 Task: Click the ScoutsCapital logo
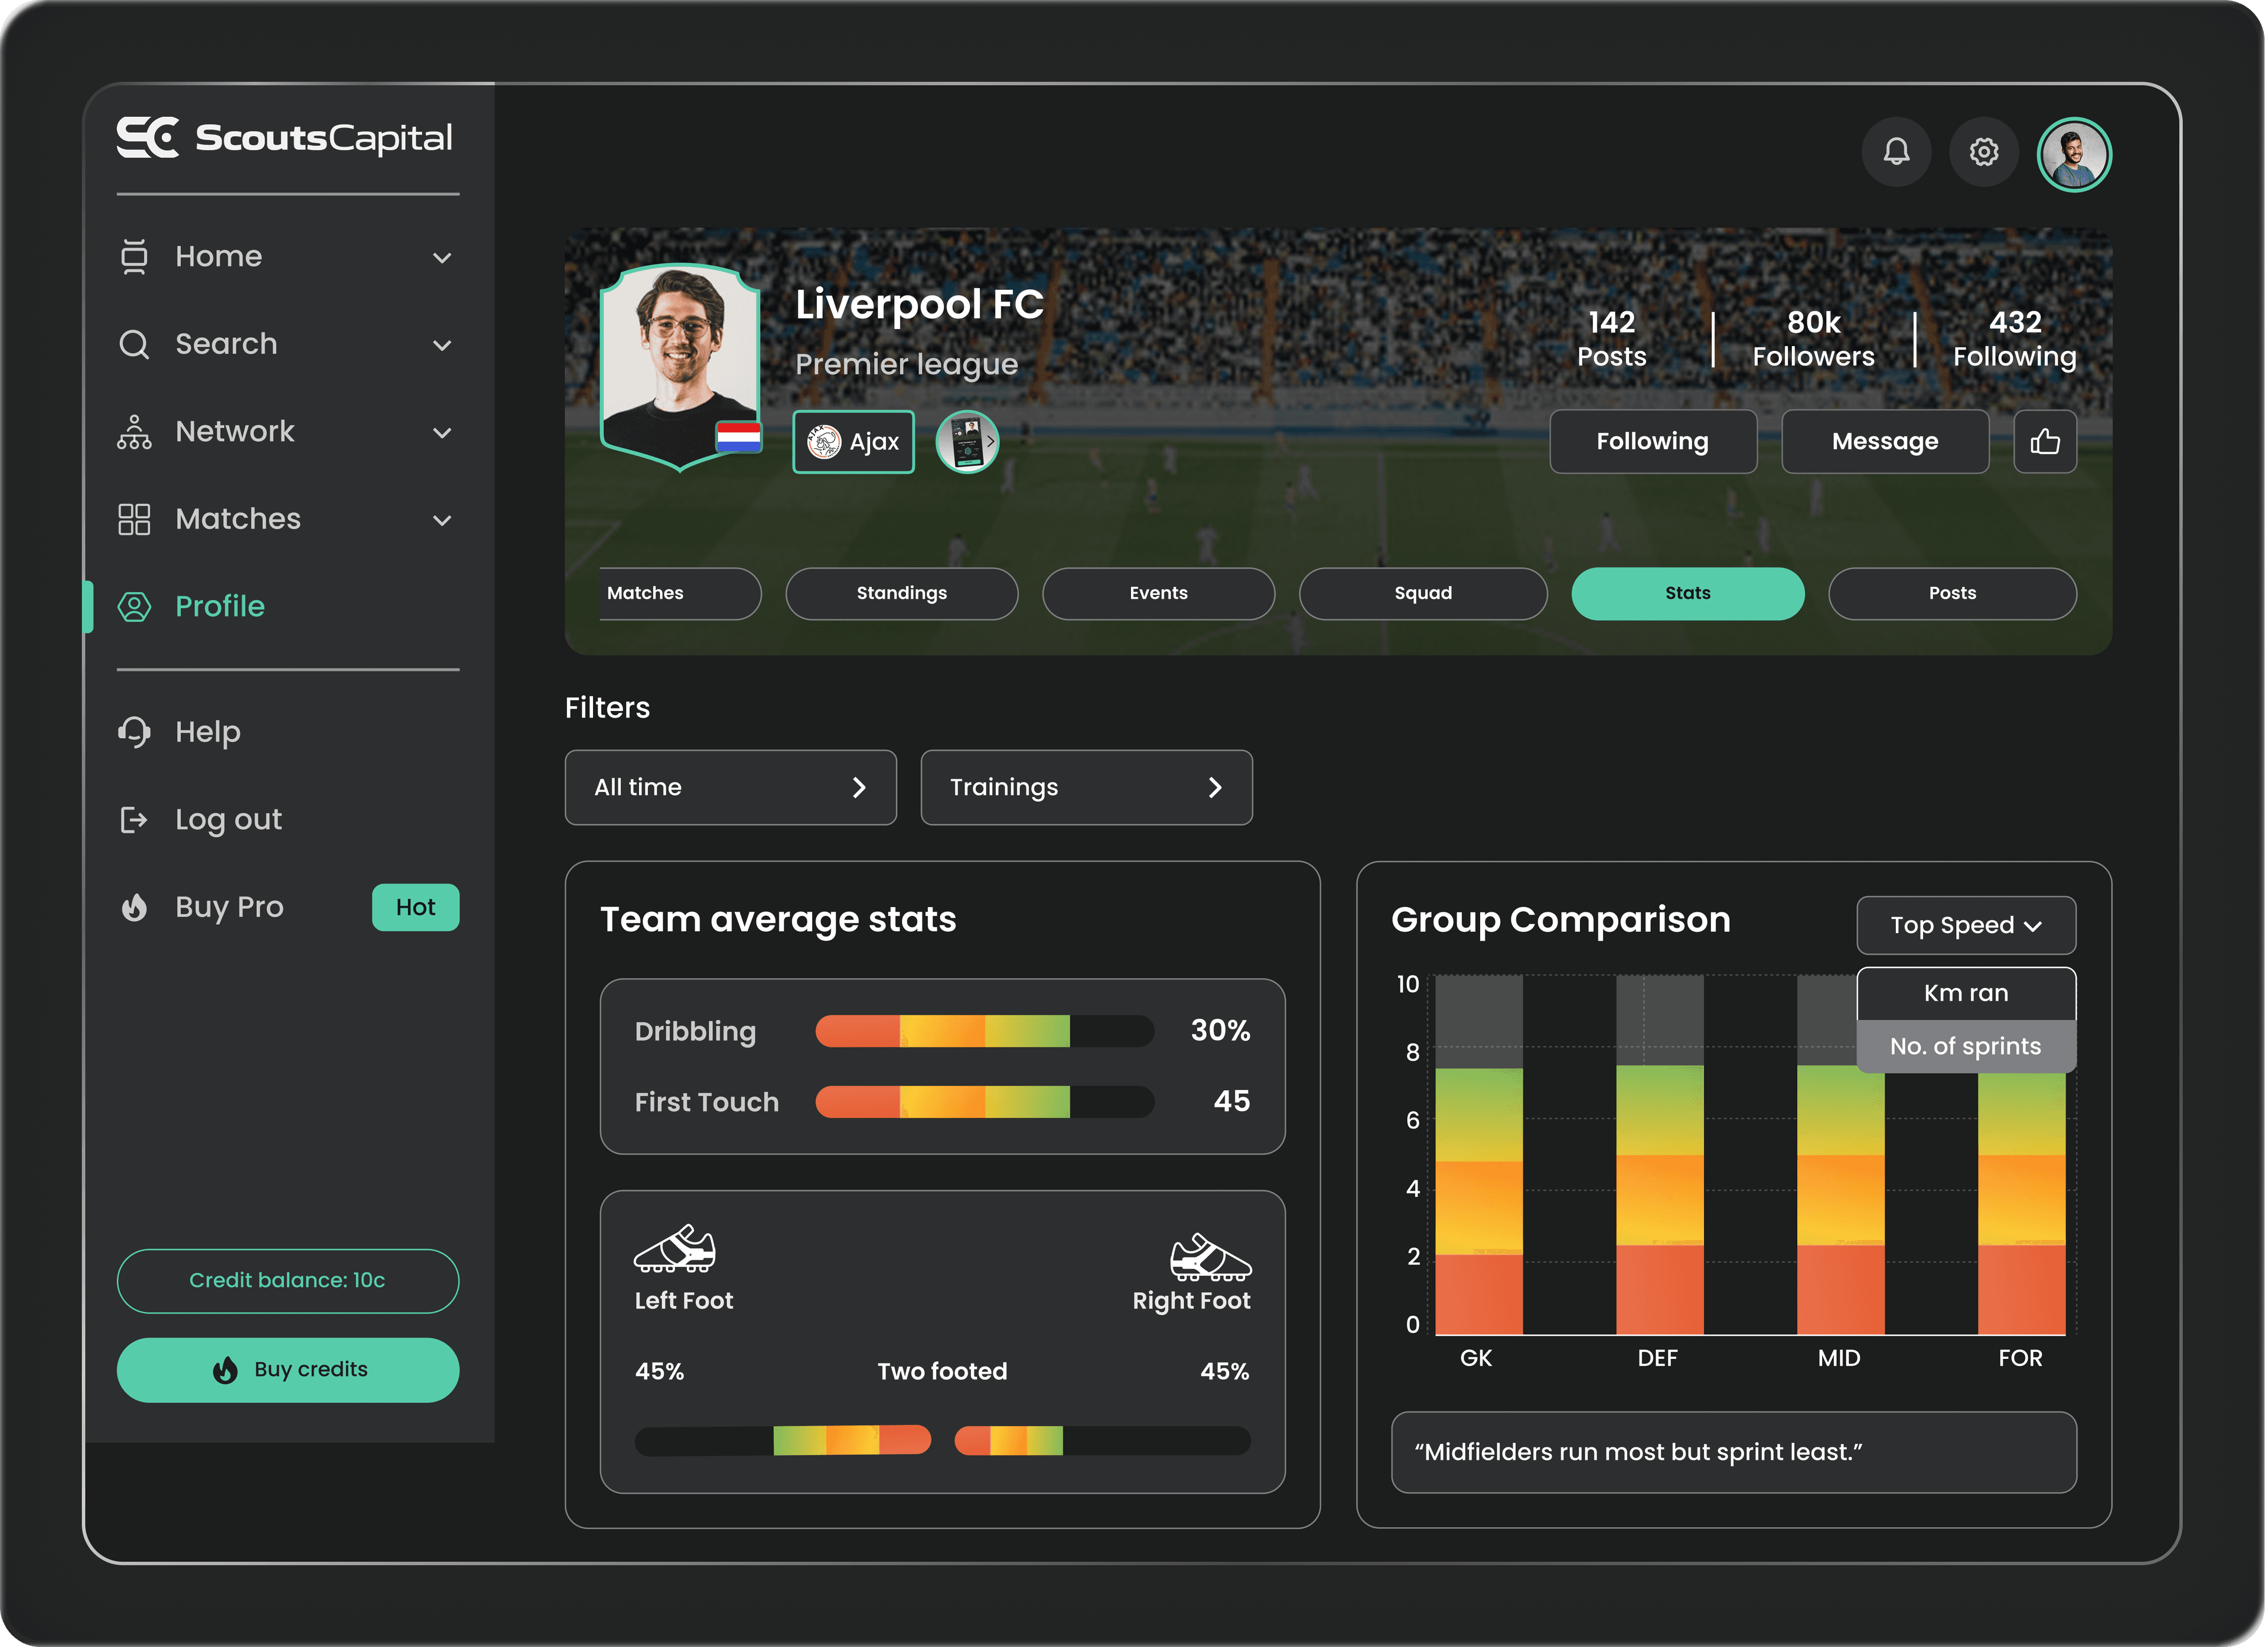click(284, 138)
